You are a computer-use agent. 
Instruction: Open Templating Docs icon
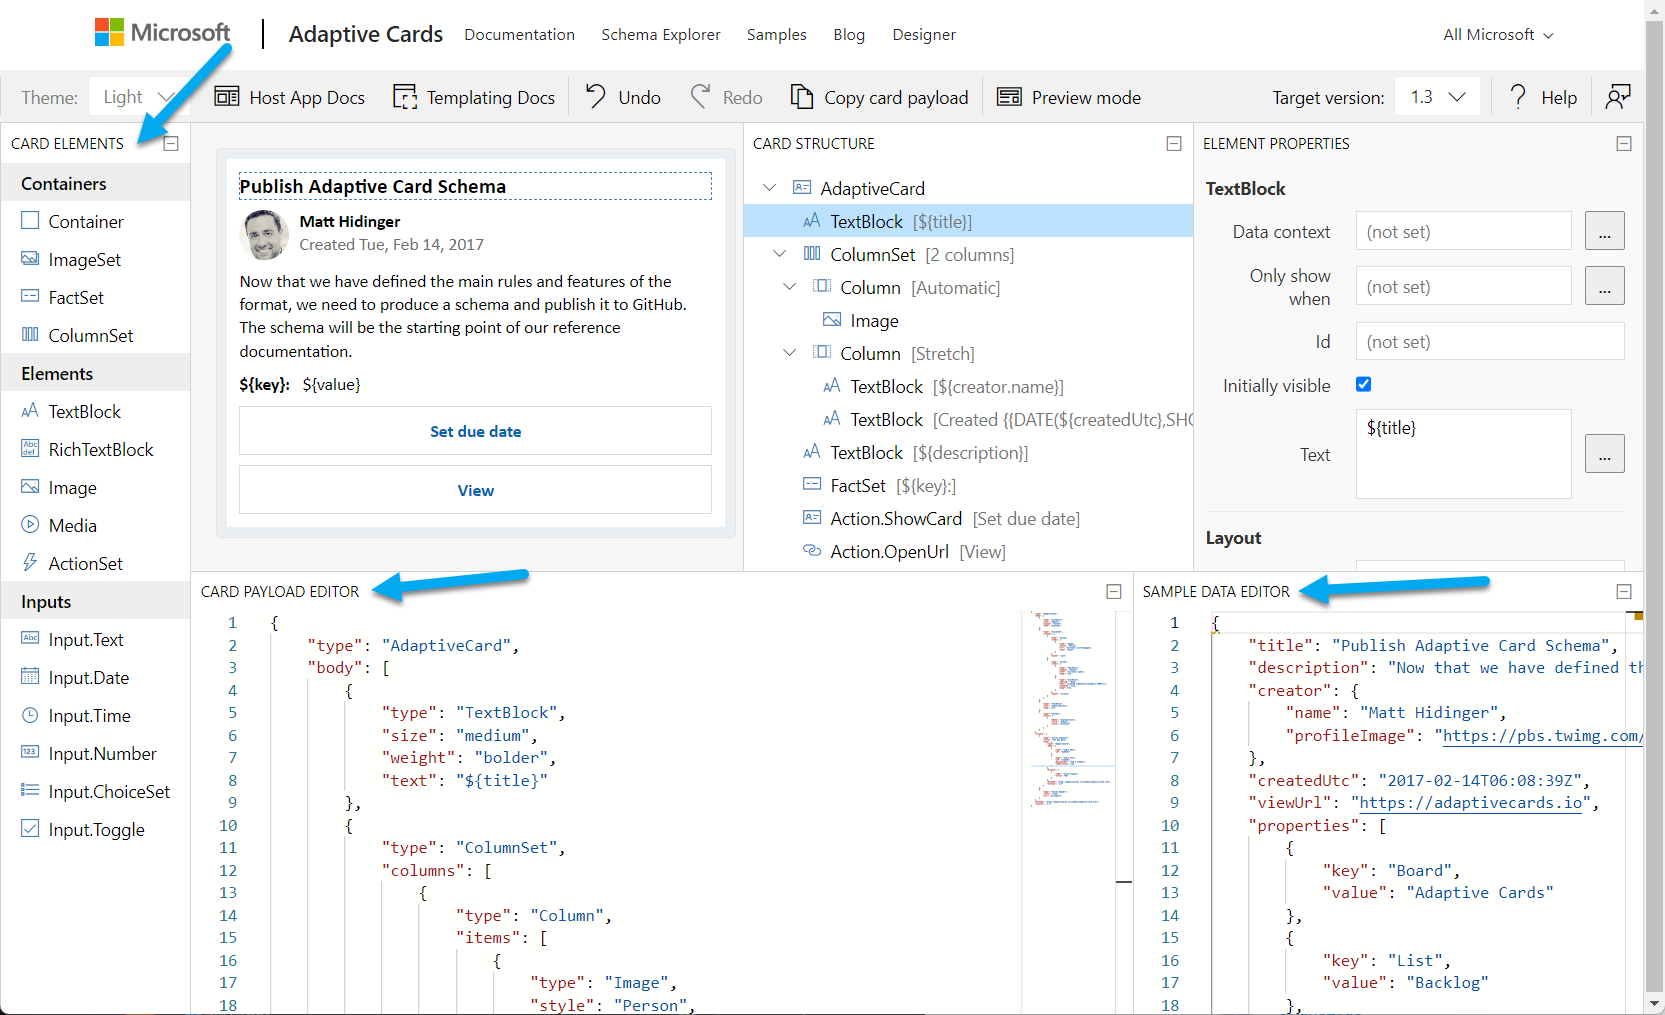coord(405,97)
